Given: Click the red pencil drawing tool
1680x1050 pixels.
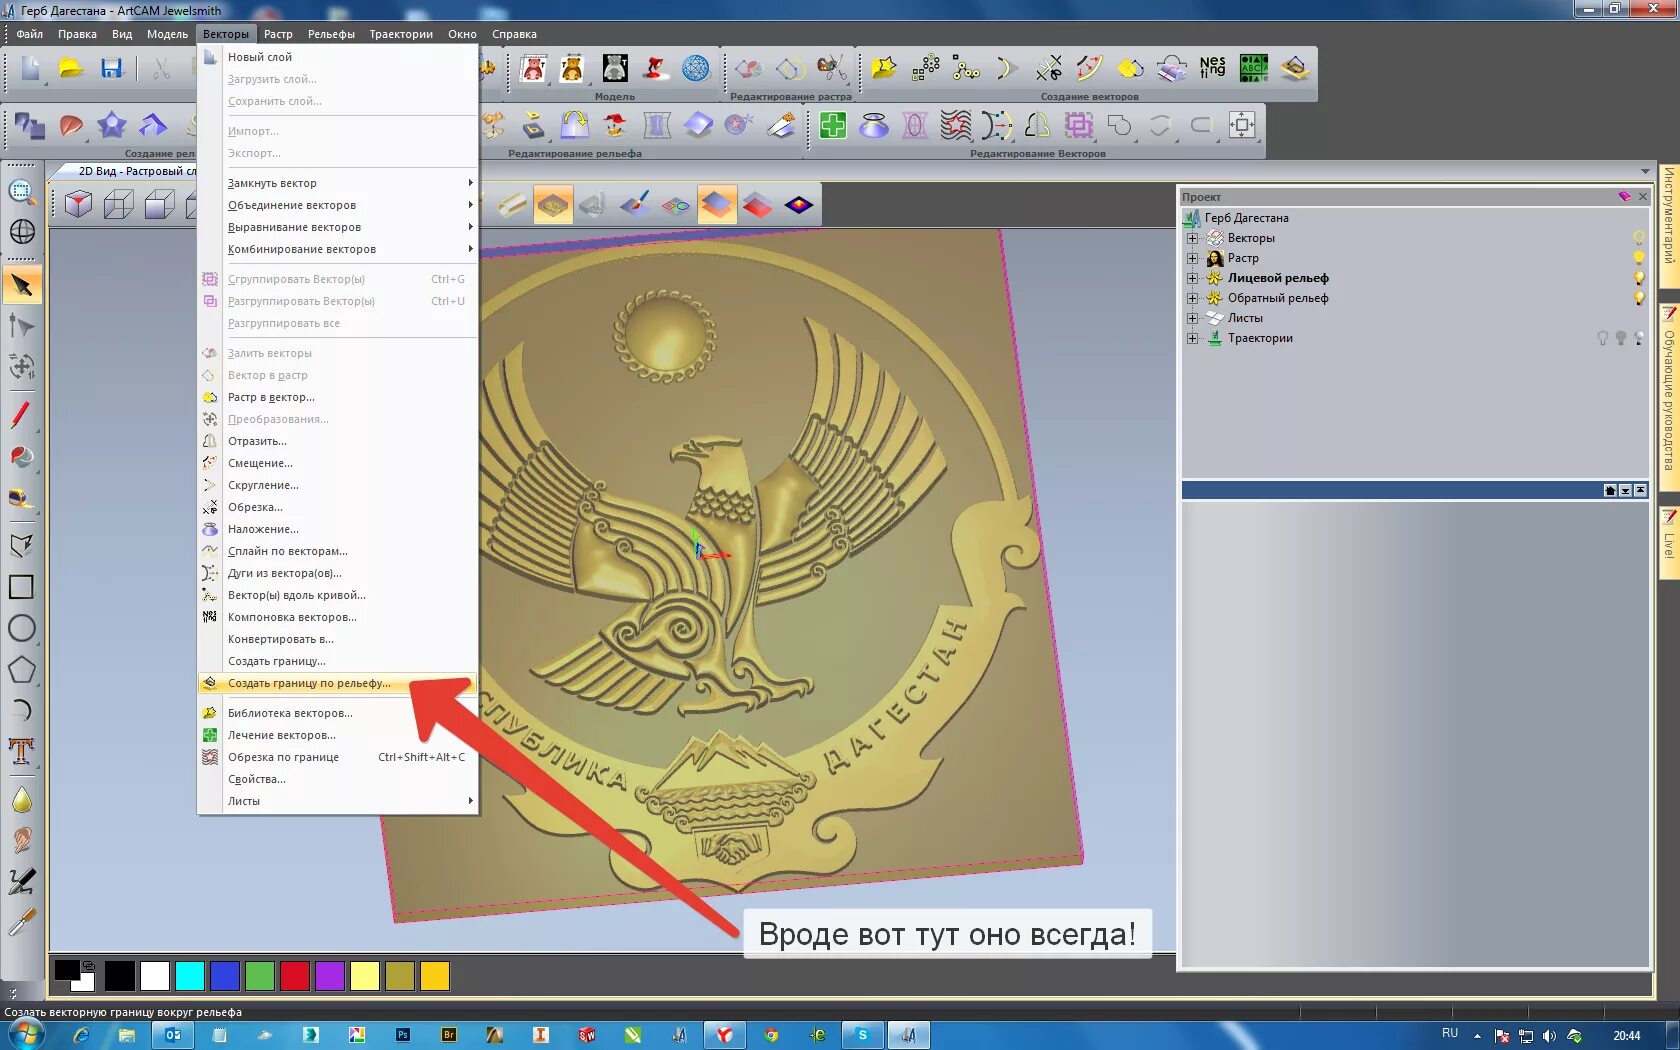Looking at the screenshot, I should tap(21, 415).
